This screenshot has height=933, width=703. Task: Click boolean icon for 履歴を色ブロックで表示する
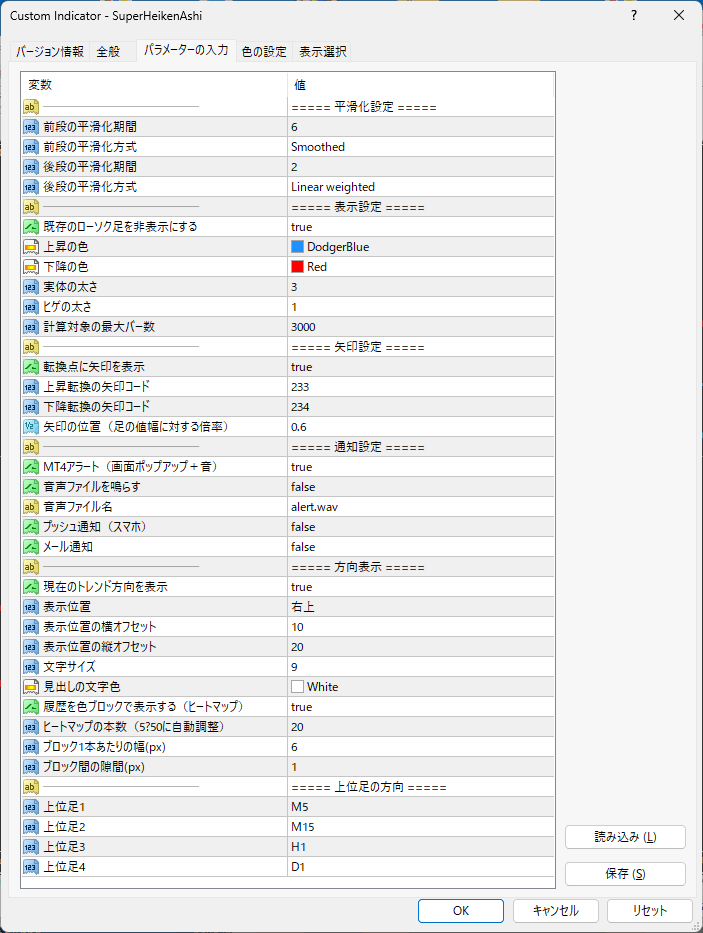pos(30,707)
